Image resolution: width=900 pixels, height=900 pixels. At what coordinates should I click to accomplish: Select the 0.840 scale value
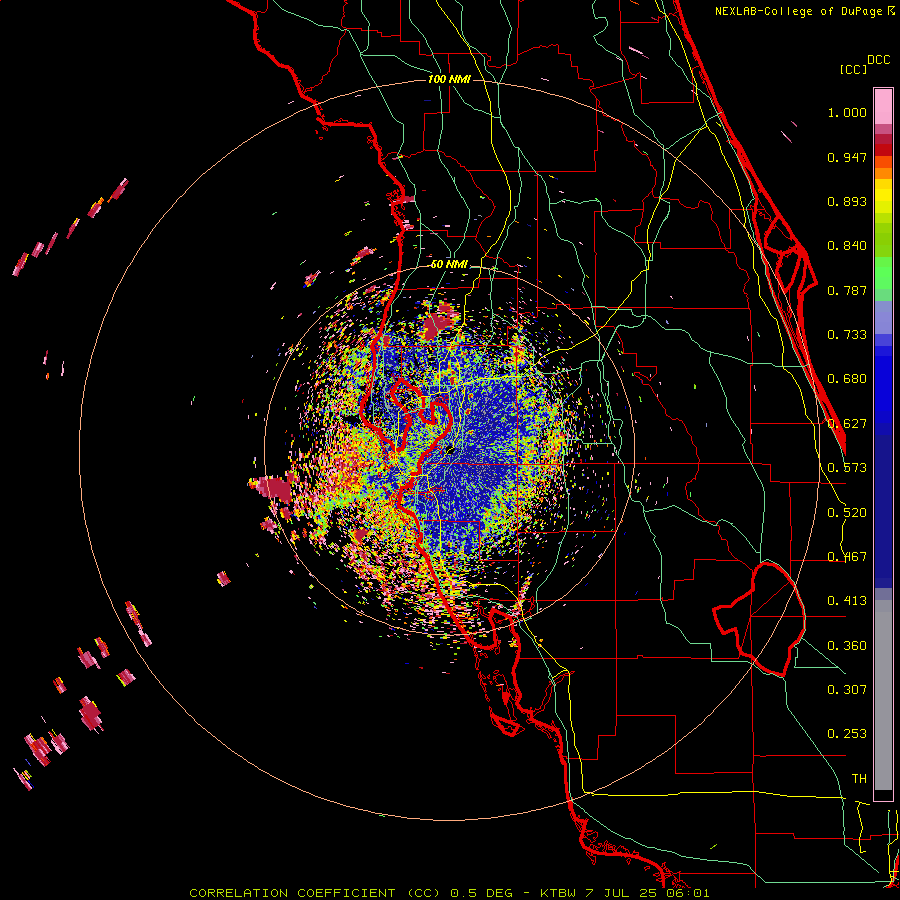tap(847, 246)
